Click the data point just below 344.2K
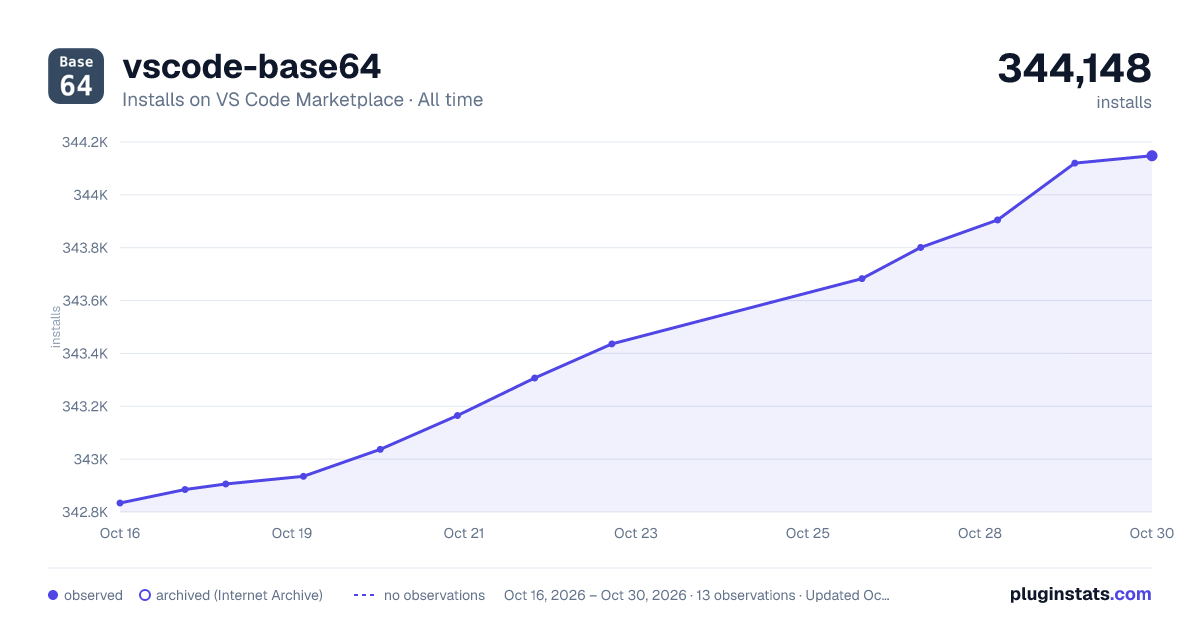1200x630 pixels. pyautogui.click(x=1075, y=163)
